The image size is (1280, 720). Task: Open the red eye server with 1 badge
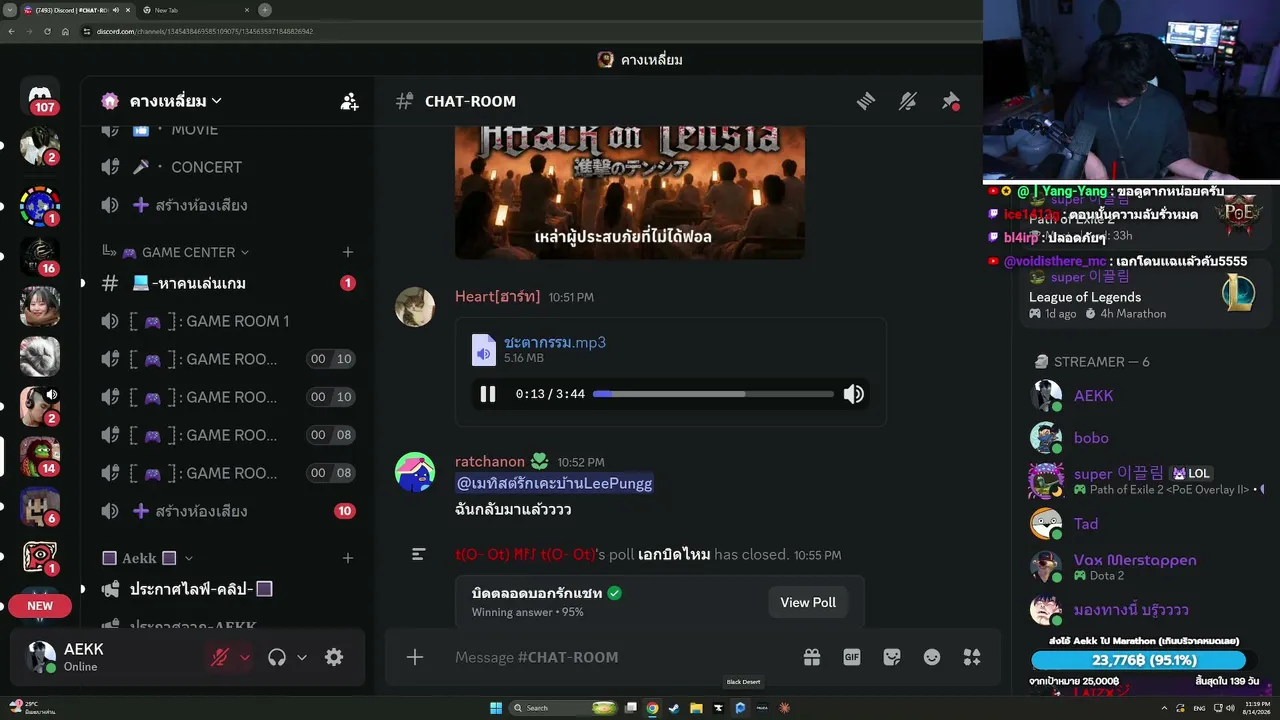click(x=40, y=556)
